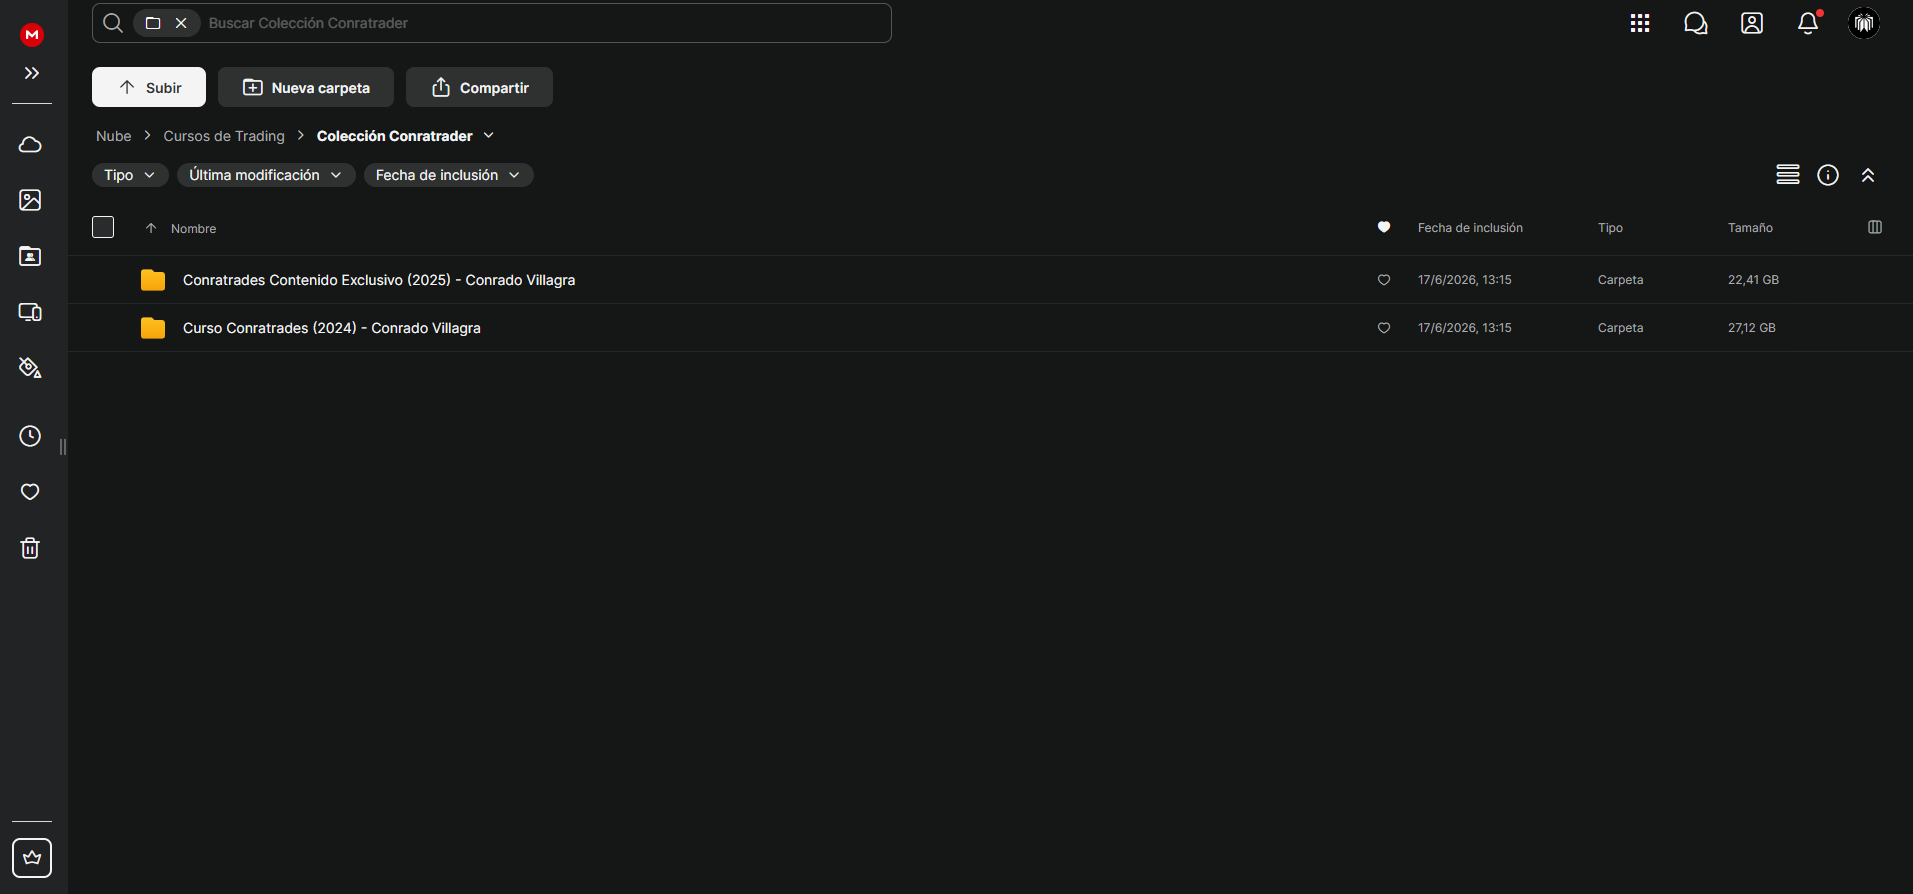Image resolution: width=1913 pixels, height=894 pixels.
Task: Open the Cloud drive sidebar icon
Action: pos(30,144)
